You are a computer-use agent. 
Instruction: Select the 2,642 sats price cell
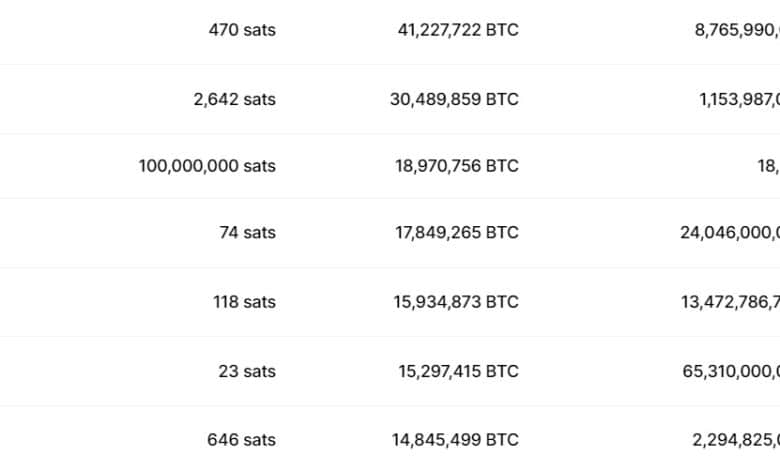pos(234,99)
